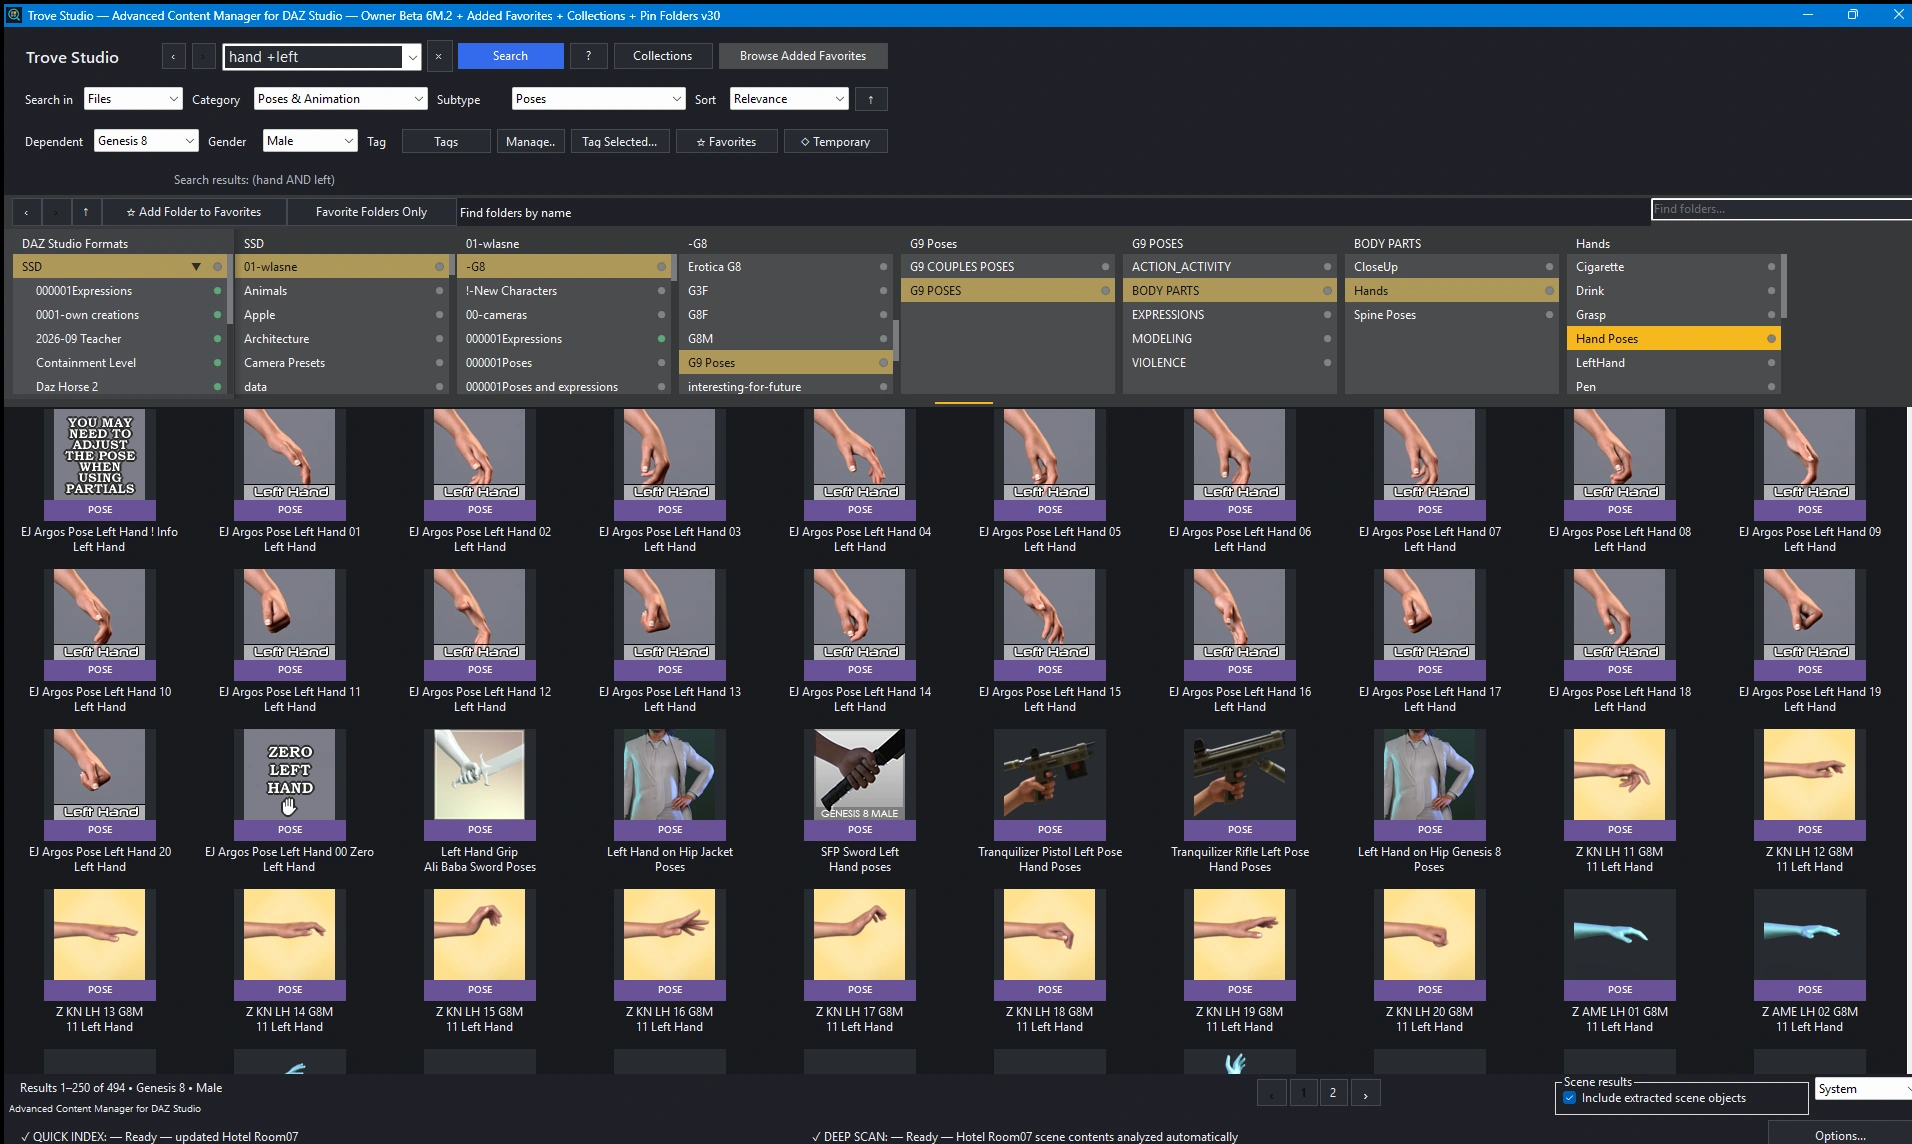The image size is (1912, 1144).
Task: Open the System theme dropdown
Action: click(1863, 1089)
